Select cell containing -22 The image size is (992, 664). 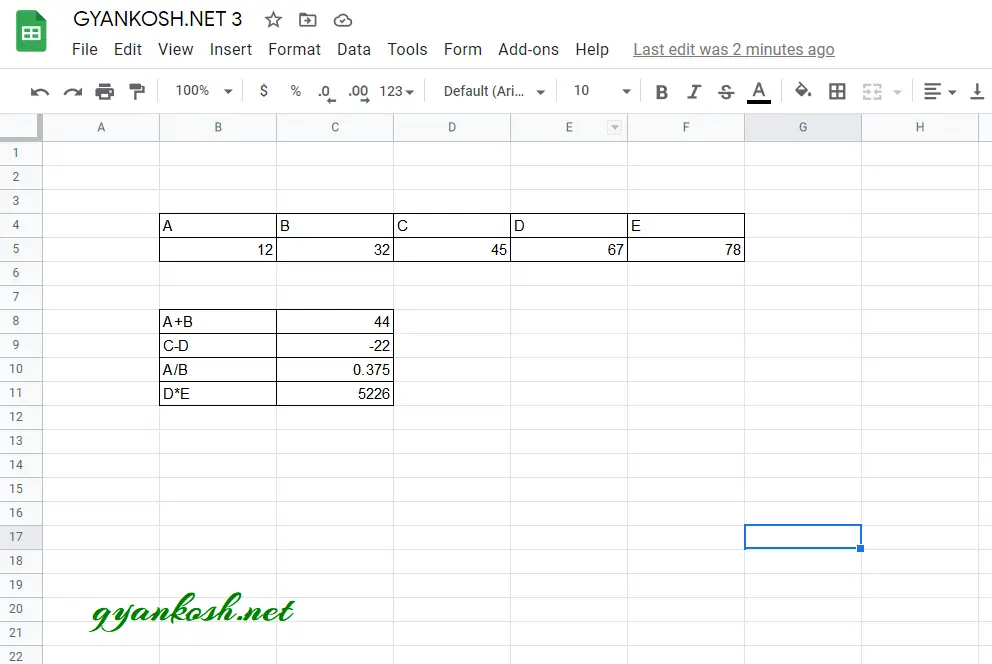pos(335,345)
